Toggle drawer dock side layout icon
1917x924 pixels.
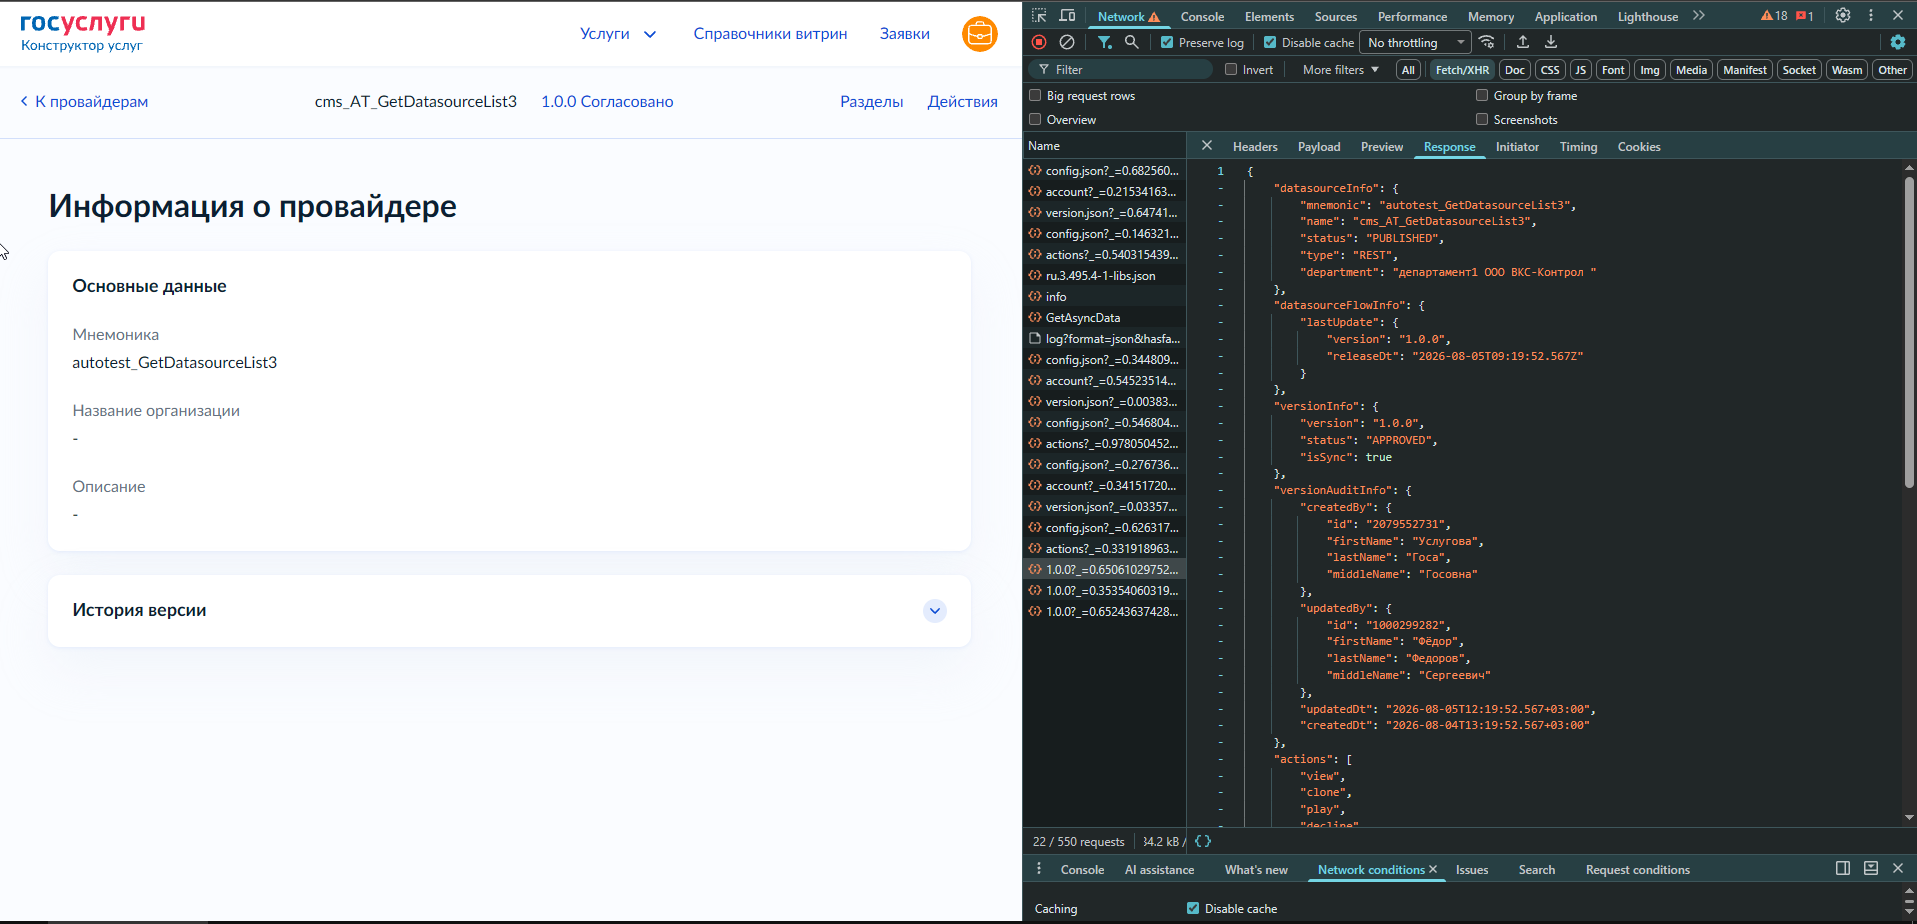pyautogui.click(x=1843, y=868)
